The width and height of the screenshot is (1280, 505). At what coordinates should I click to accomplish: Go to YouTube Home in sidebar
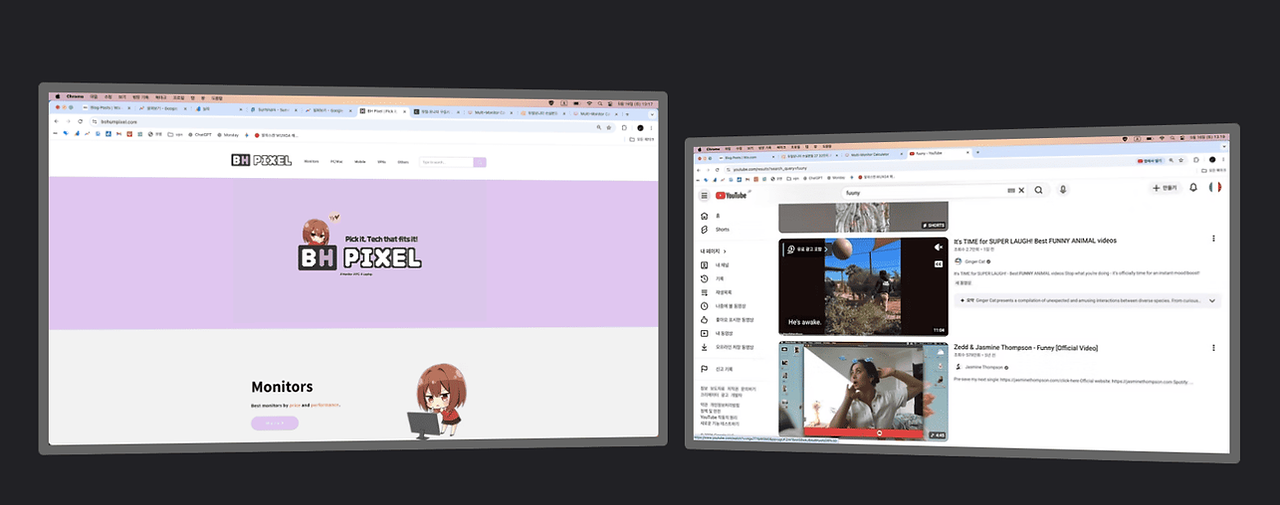click(x=705, y=217)
